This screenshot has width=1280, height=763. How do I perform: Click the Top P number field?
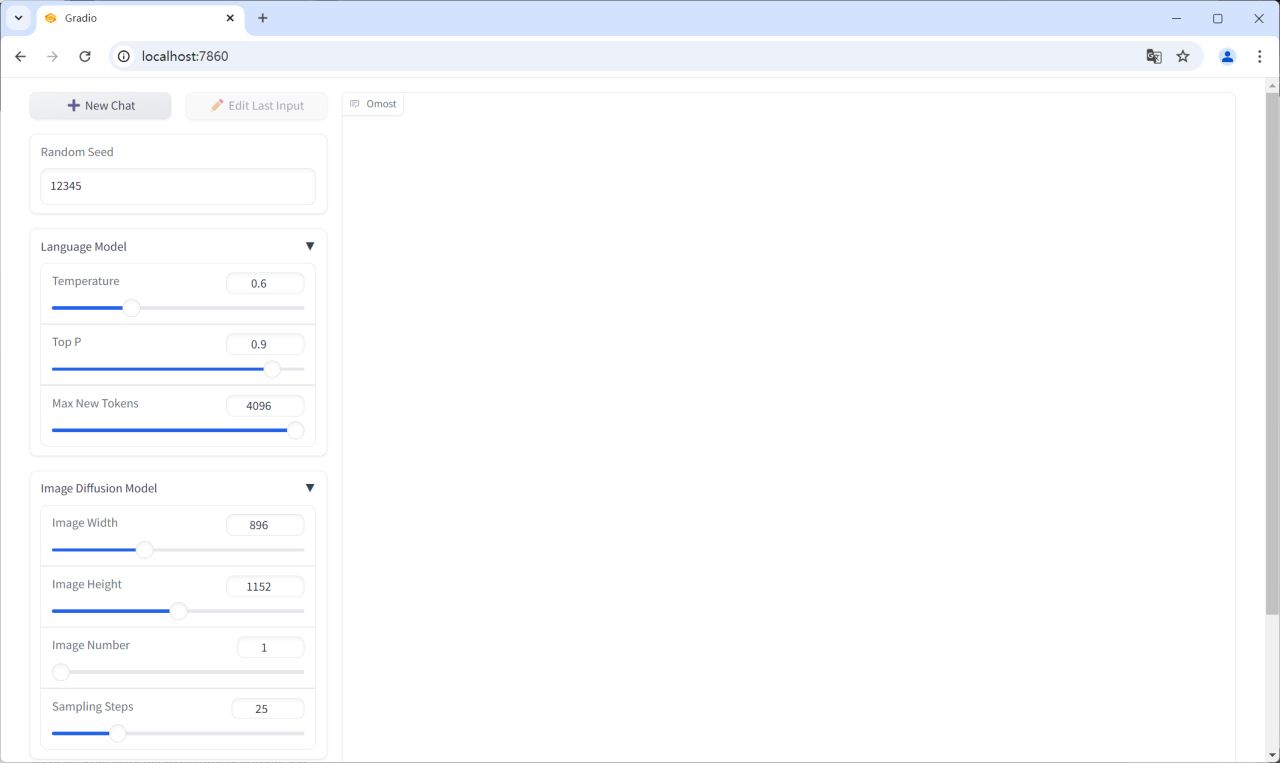(x=265, y=344)
